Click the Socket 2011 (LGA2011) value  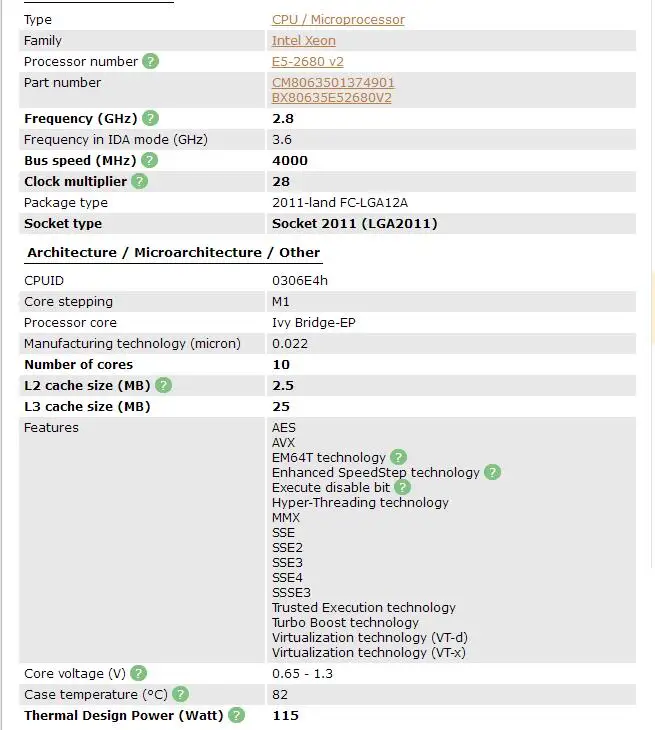354,223
